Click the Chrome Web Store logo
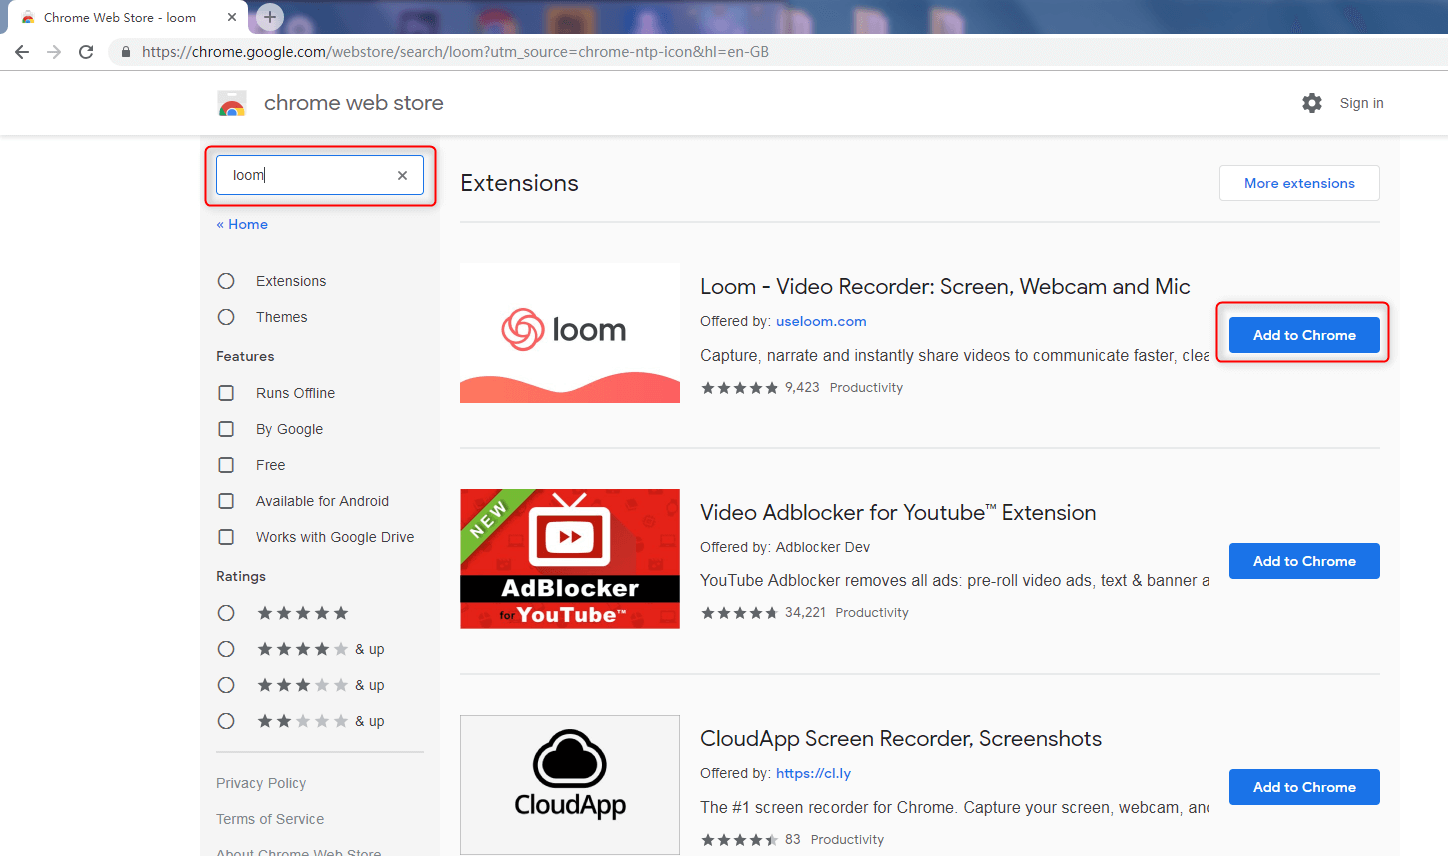1448x856 pixels. [232, 103]
